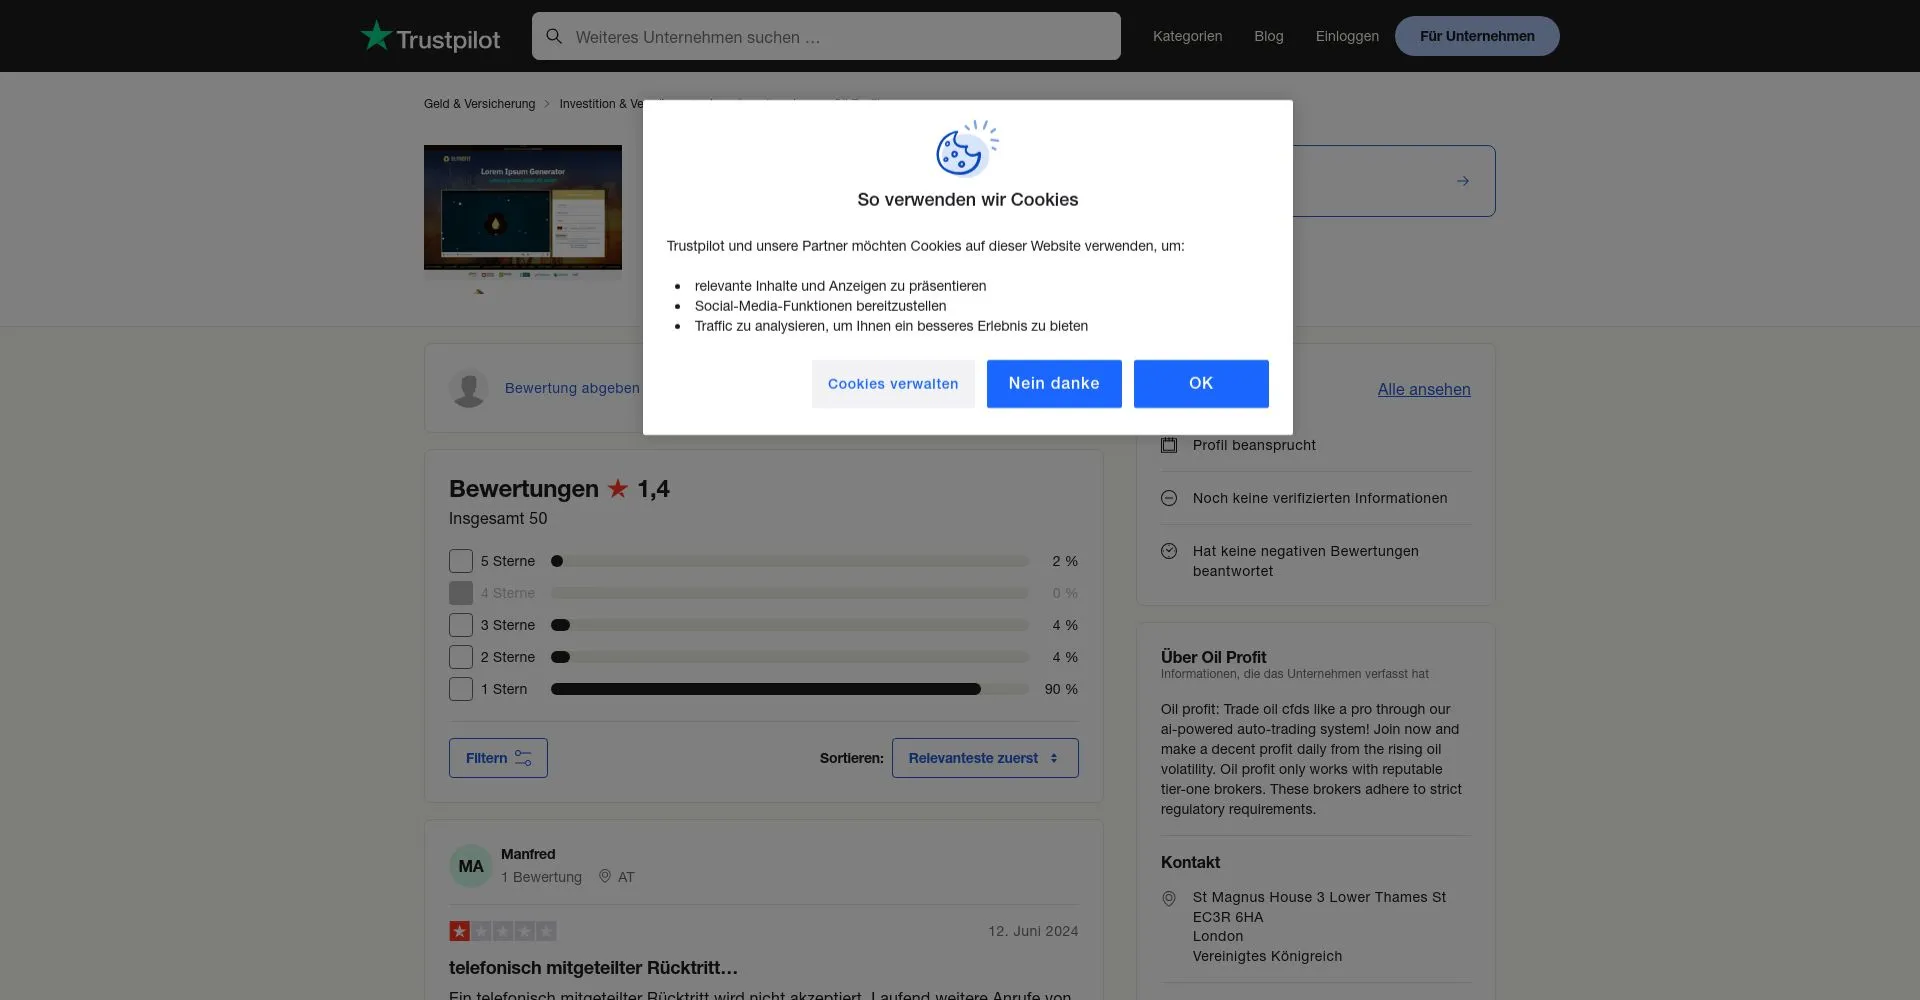Click the MA reviewer avatar
Image resolution: width=1920 pixels, height=1000 pixels.
point(471,866)
